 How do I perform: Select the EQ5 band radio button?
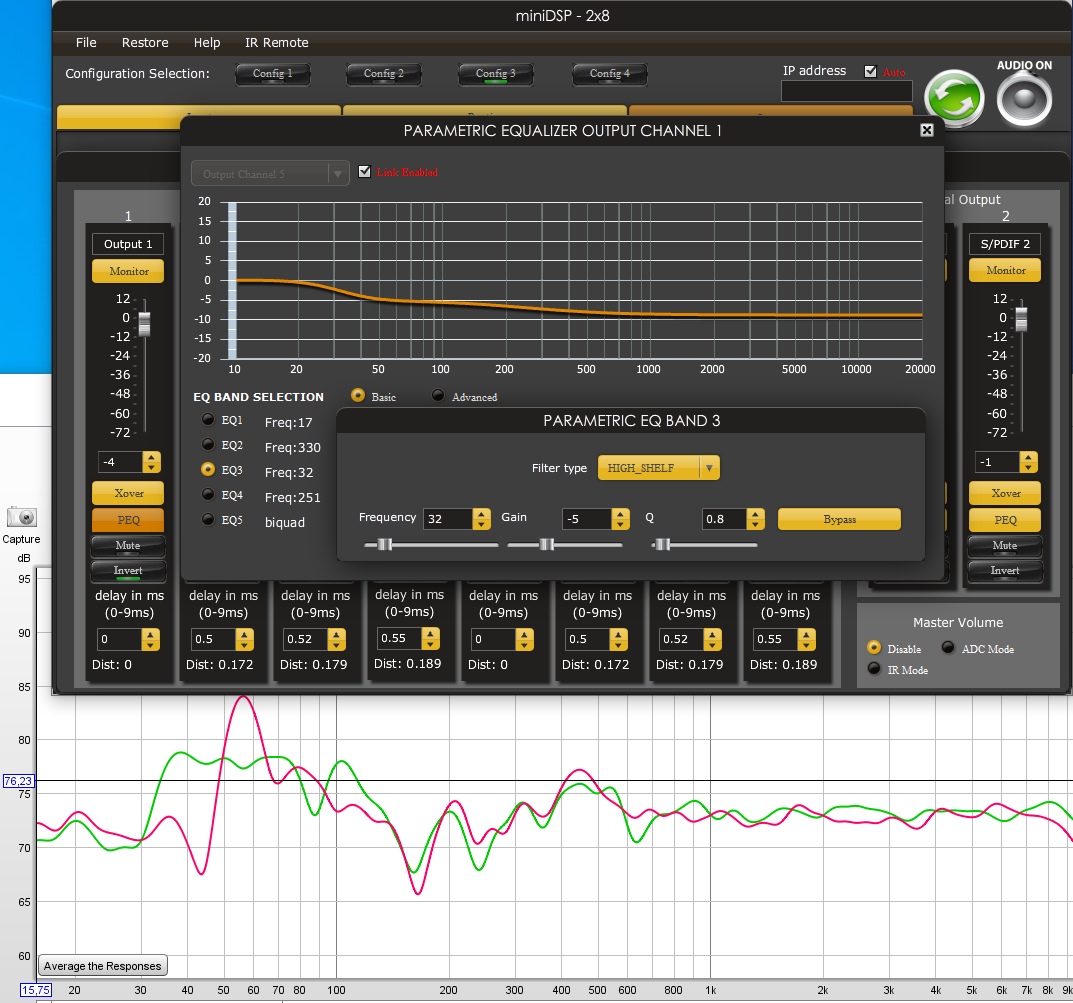point(208,519)
